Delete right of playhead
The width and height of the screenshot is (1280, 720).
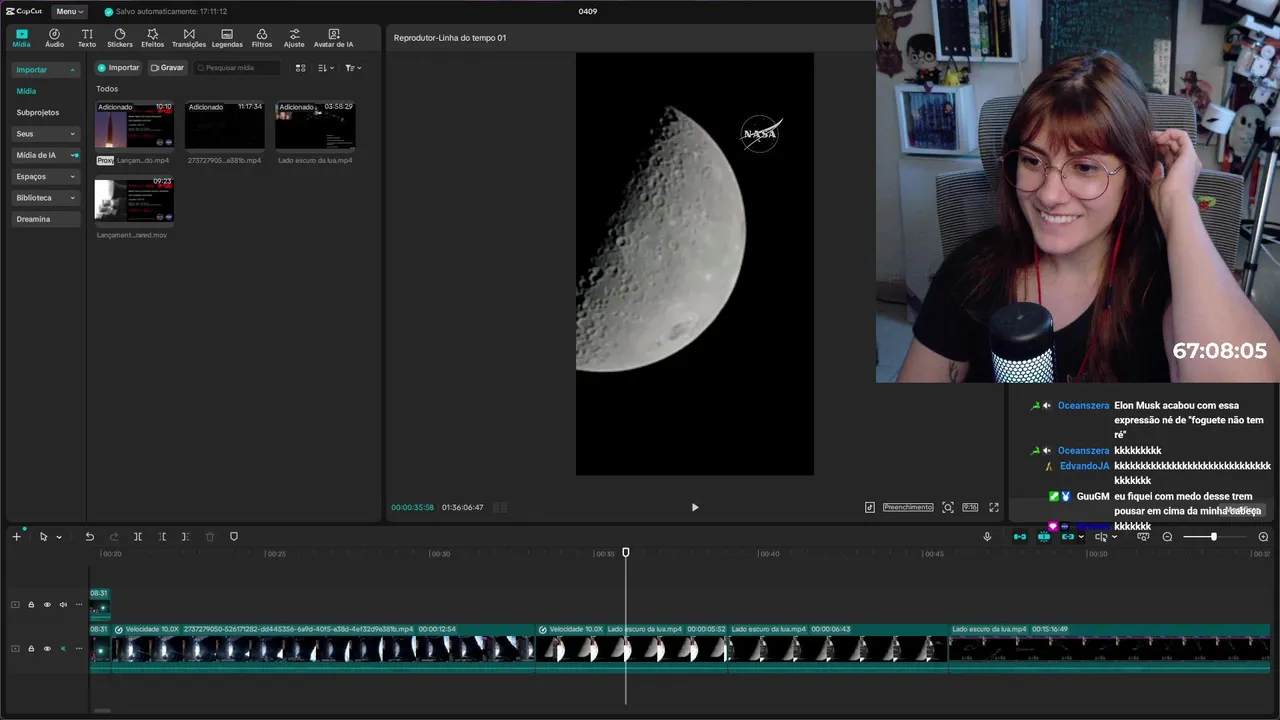pos(186,537)
